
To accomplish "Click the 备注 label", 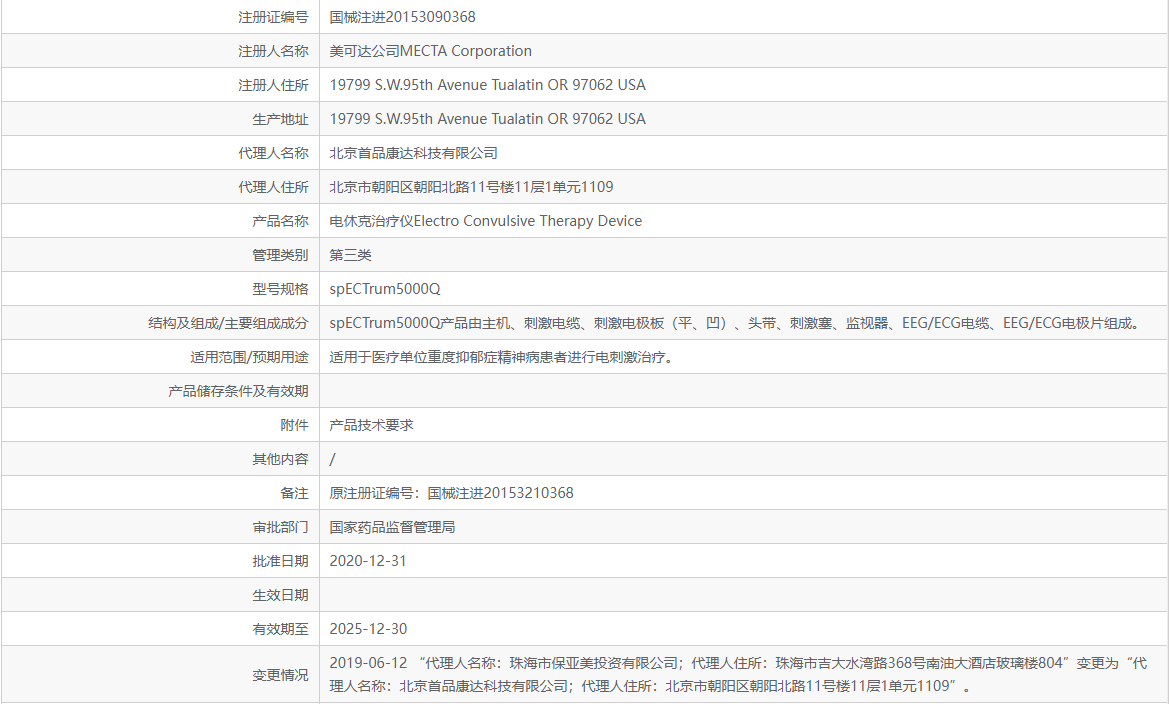I will [294, 493].
